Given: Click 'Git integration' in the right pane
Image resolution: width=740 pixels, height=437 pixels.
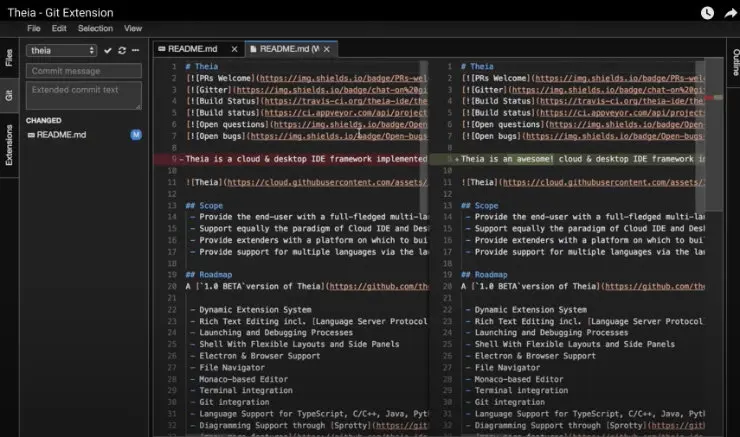Looking at the screenshot, I should 510,402.
